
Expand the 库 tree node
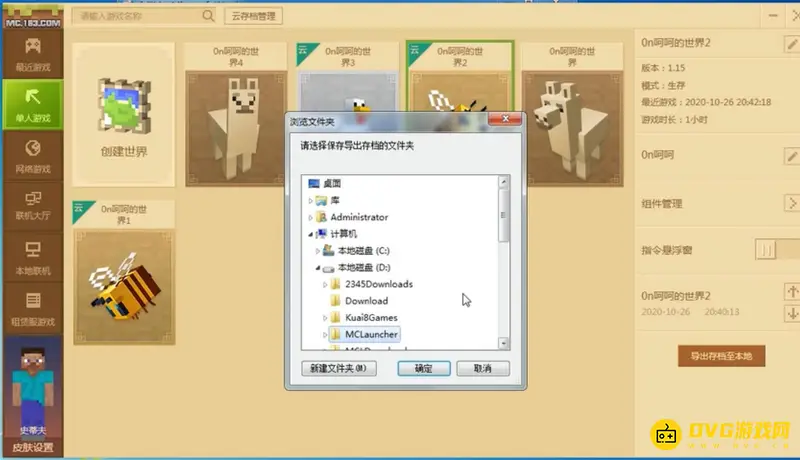coord(311,200)
